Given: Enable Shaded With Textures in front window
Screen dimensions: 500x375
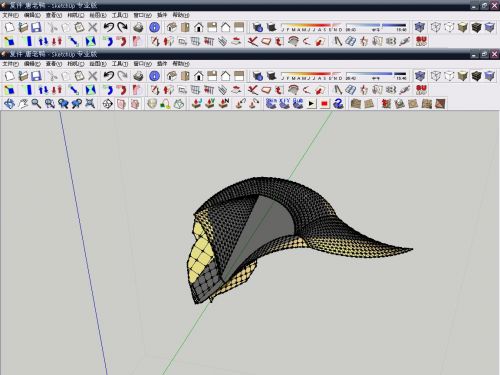Looking at the screenshot, I should tap(476, 76).
